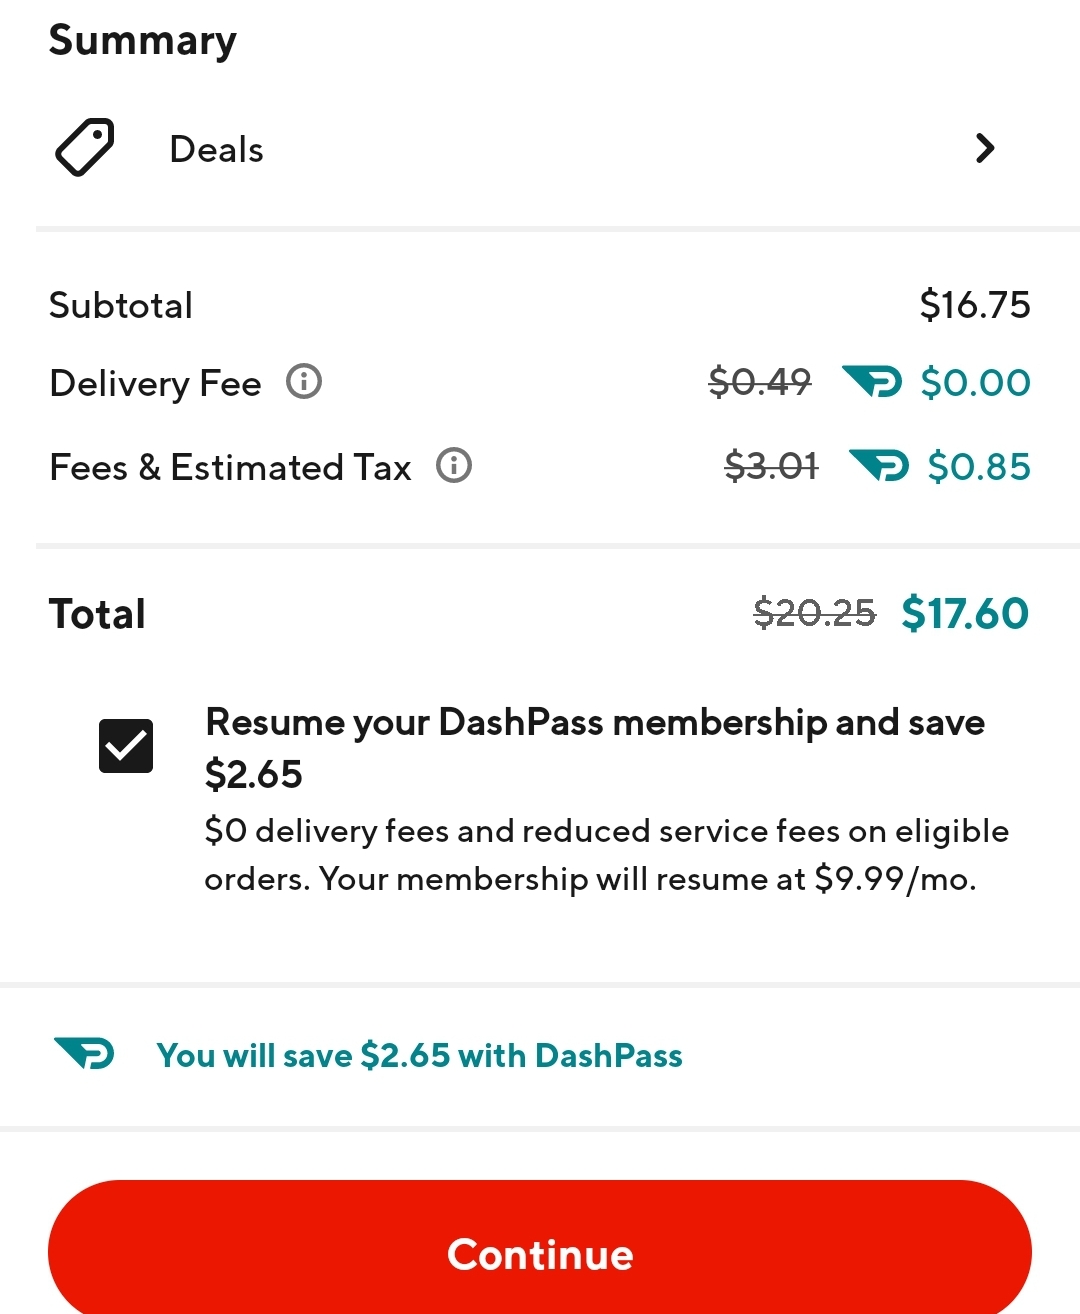
Task: Uncheck the Resume DashPass membership checkbox
Action: pyautogui.click(x=126, y=746)
